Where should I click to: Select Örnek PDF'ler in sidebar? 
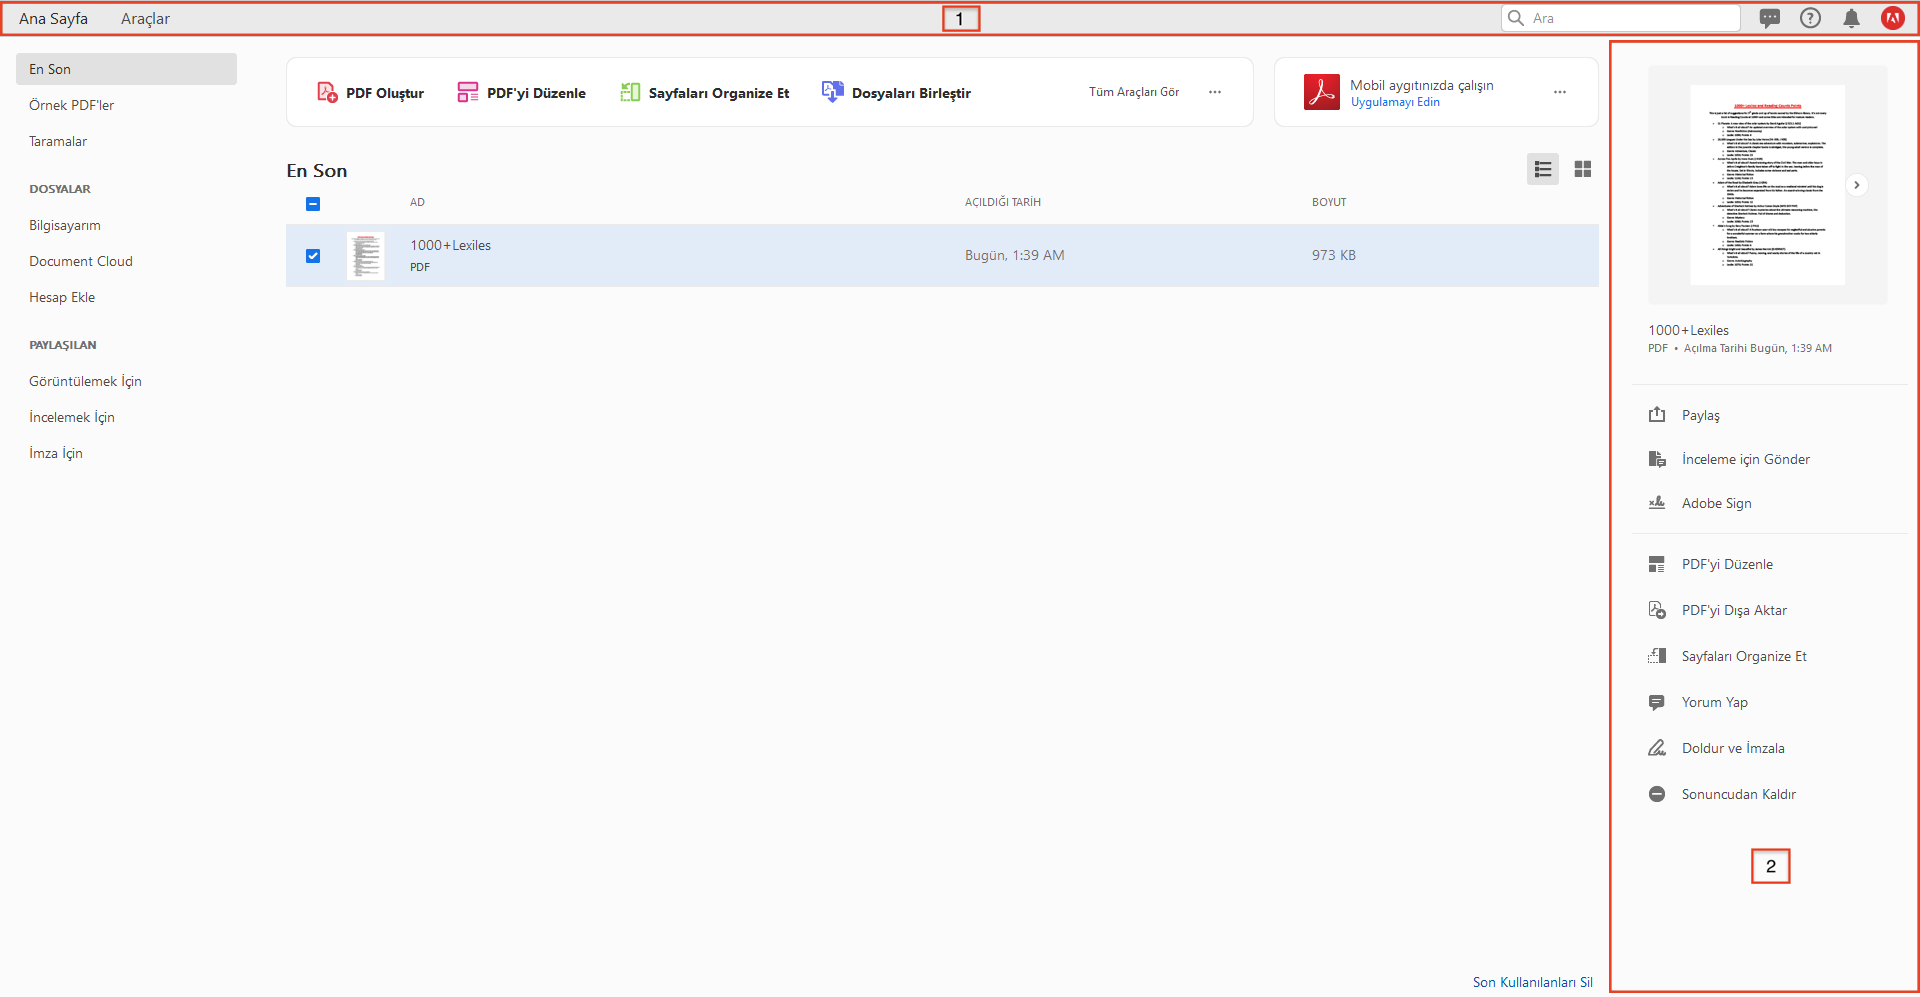tap(72, 105)
